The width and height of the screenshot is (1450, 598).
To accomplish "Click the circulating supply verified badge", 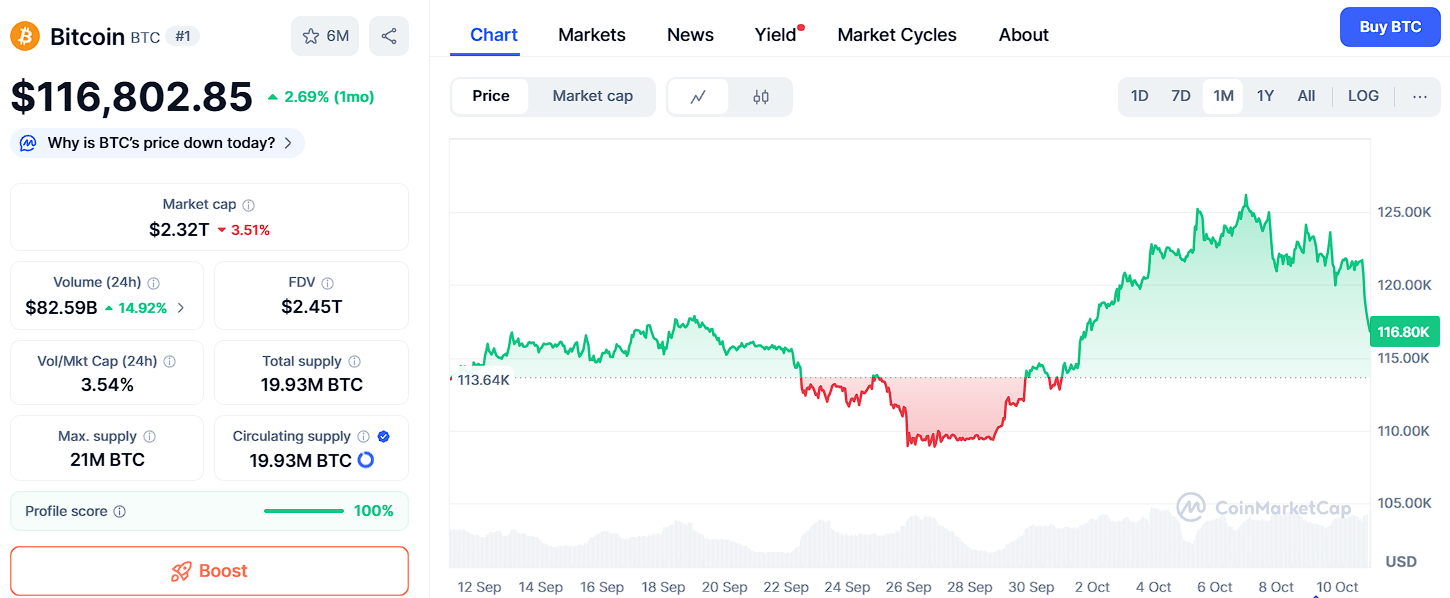I will click(x=384, y=436).
